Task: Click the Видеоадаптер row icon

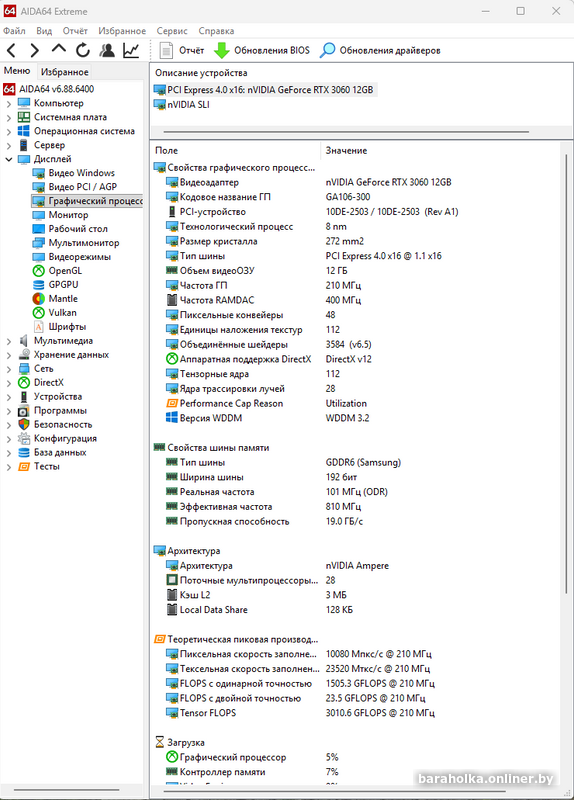Action: (172, 182)
